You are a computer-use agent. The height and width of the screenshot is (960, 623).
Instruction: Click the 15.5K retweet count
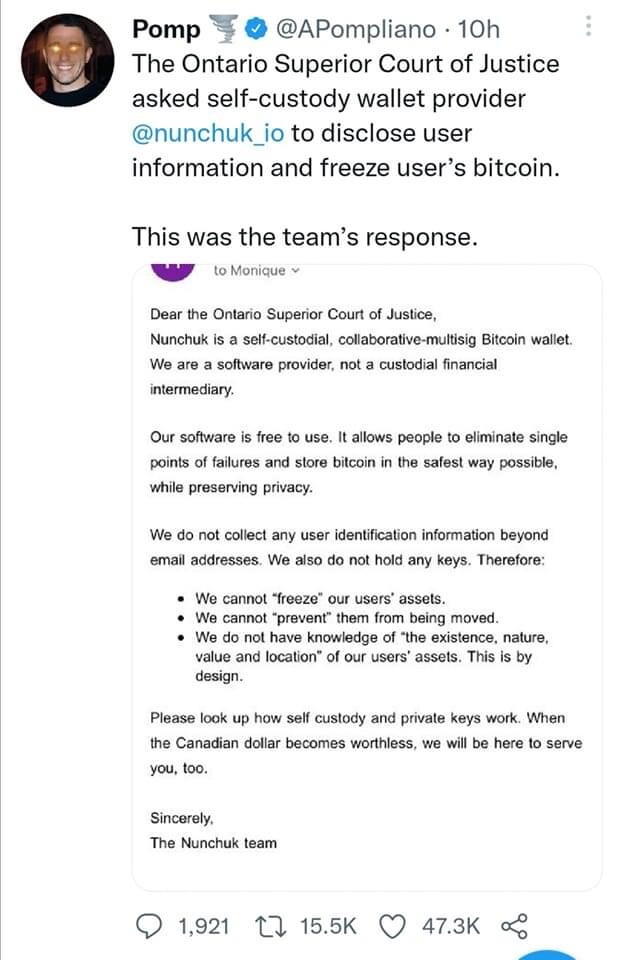(327, 926)
